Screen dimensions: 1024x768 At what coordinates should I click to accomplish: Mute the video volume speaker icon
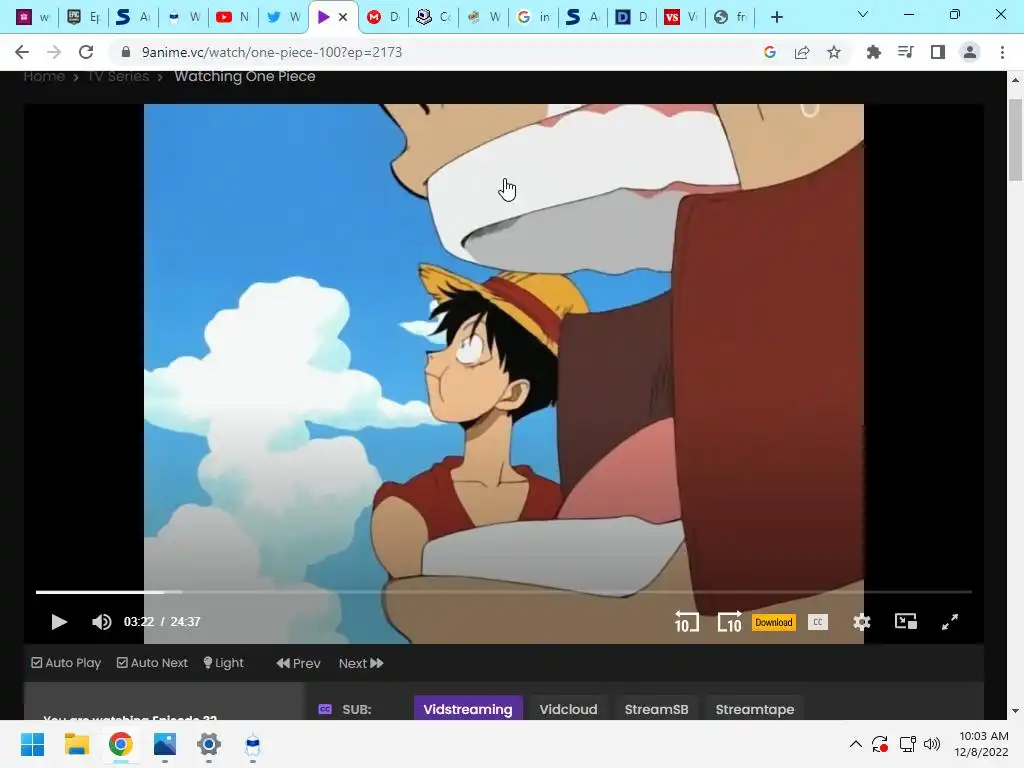click(x=101, y=622)
